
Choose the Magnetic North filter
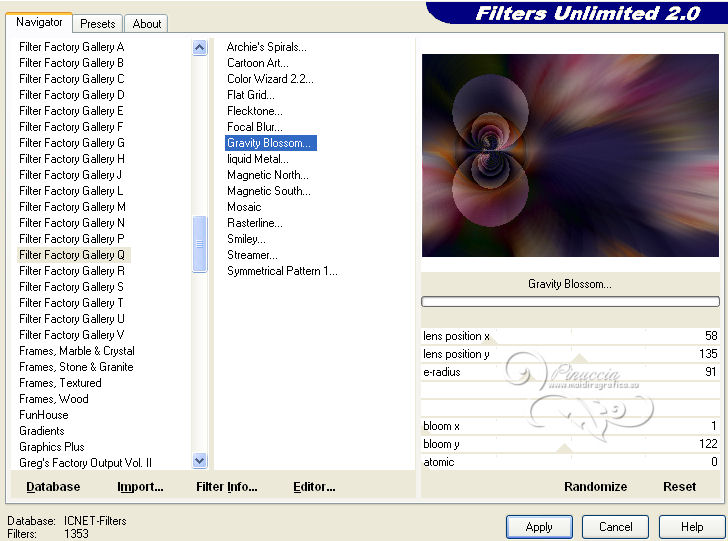tap(267, 175)
